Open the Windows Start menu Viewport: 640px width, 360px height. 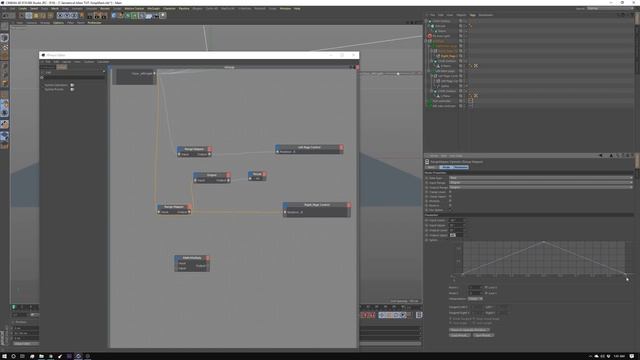[x=4, y=356]
